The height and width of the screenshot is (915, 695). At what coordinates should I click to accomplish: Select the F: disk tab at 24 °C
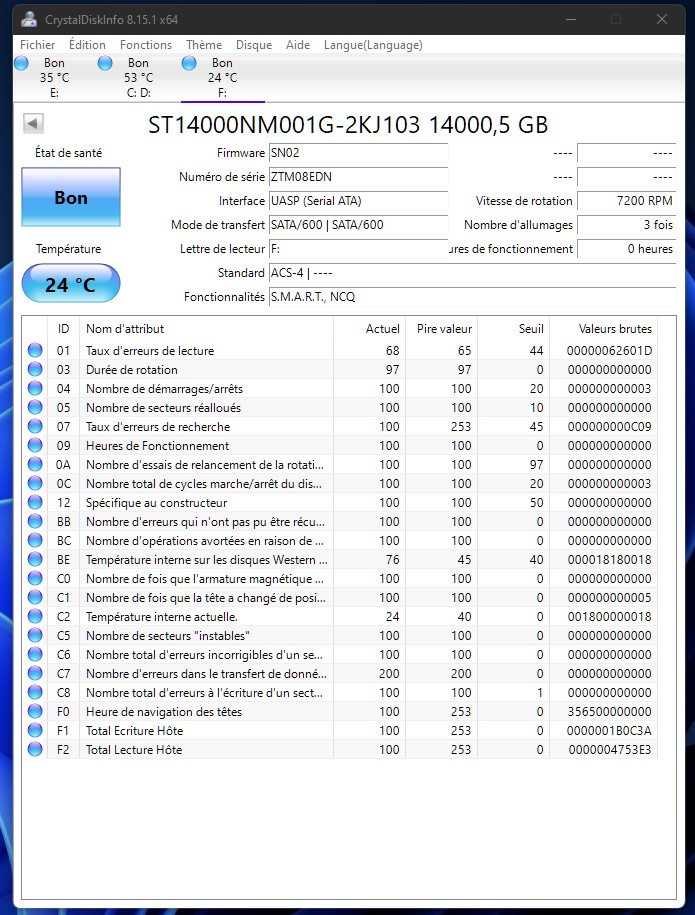[x=223, y=78]
